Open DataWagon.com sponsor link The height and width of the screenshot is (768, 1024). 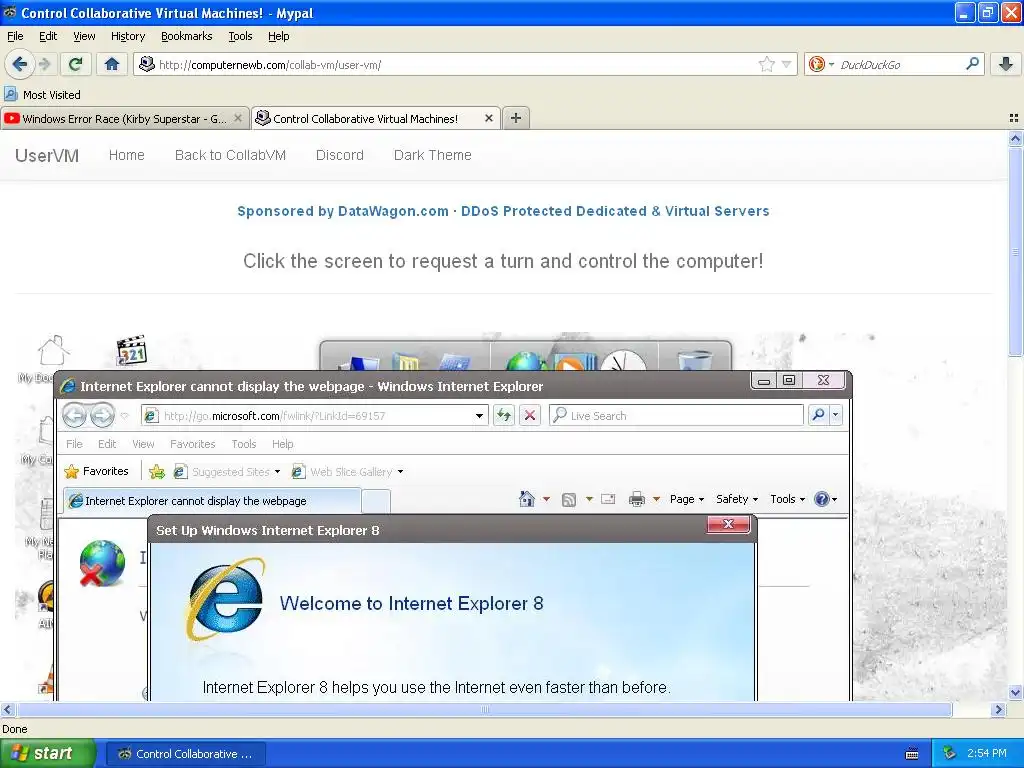pos(503,211)
